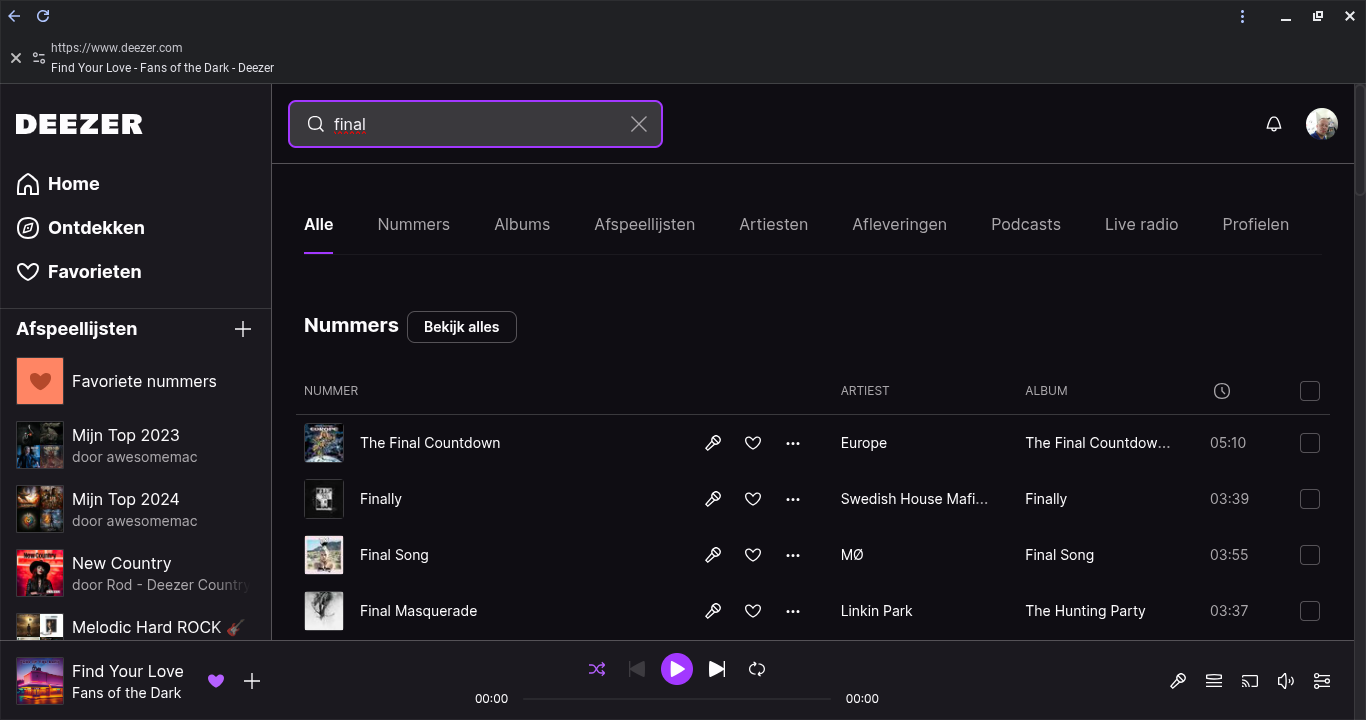
Task: Go to the previous track
Action: coord(637,669)
